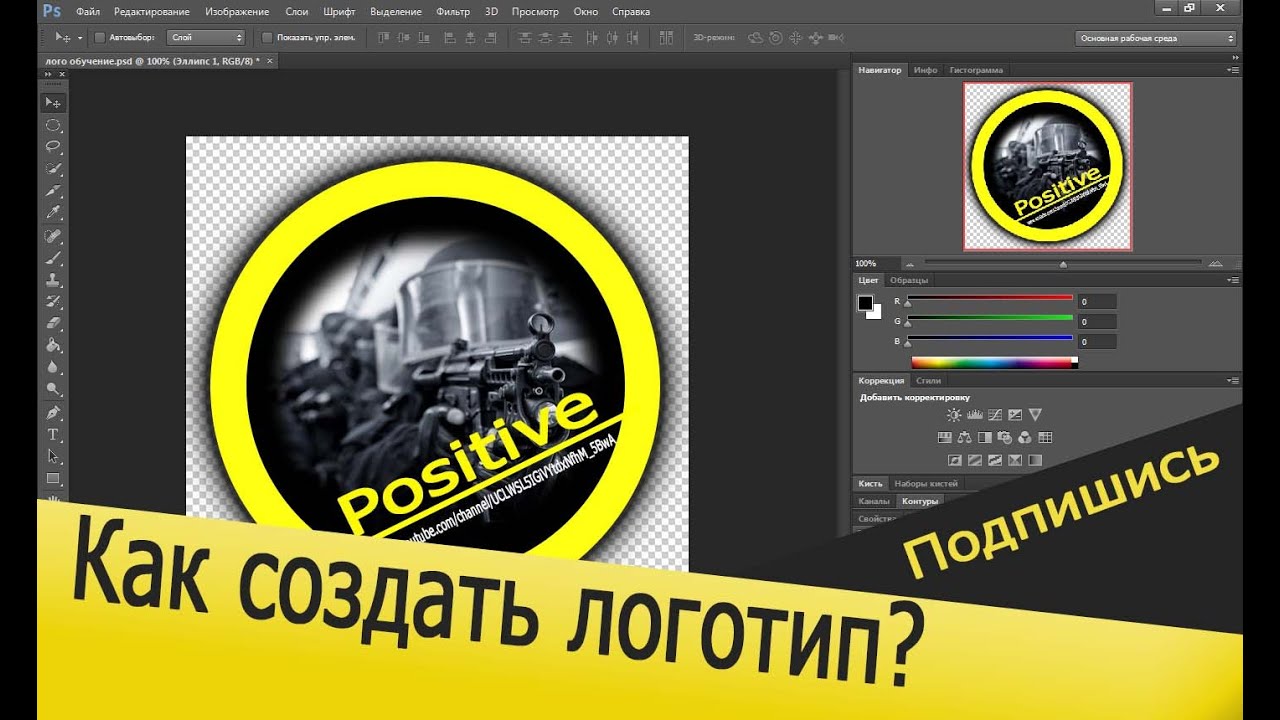
Task: Open the Коррекция panel flyout menu
Action: point(1233,380)
